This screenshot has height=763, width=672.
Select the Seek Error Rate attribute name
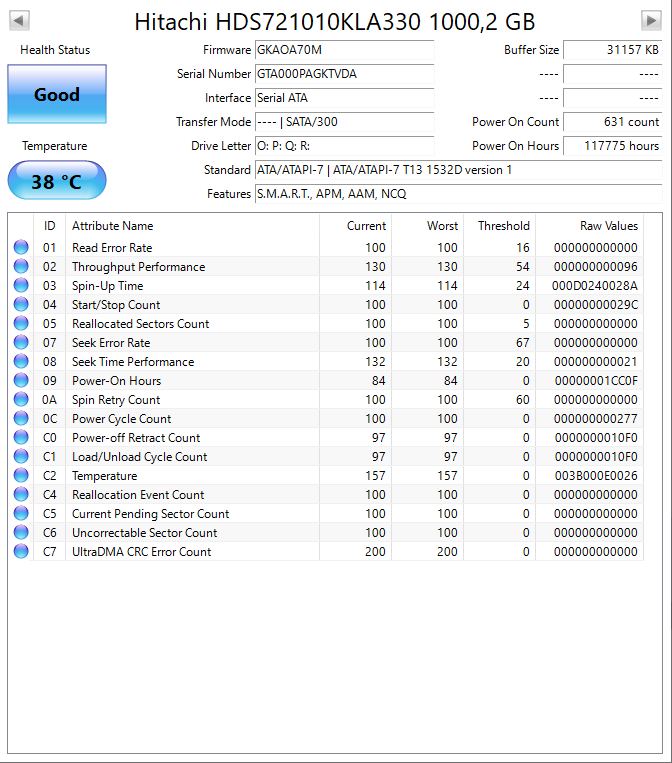pos(111,343)
